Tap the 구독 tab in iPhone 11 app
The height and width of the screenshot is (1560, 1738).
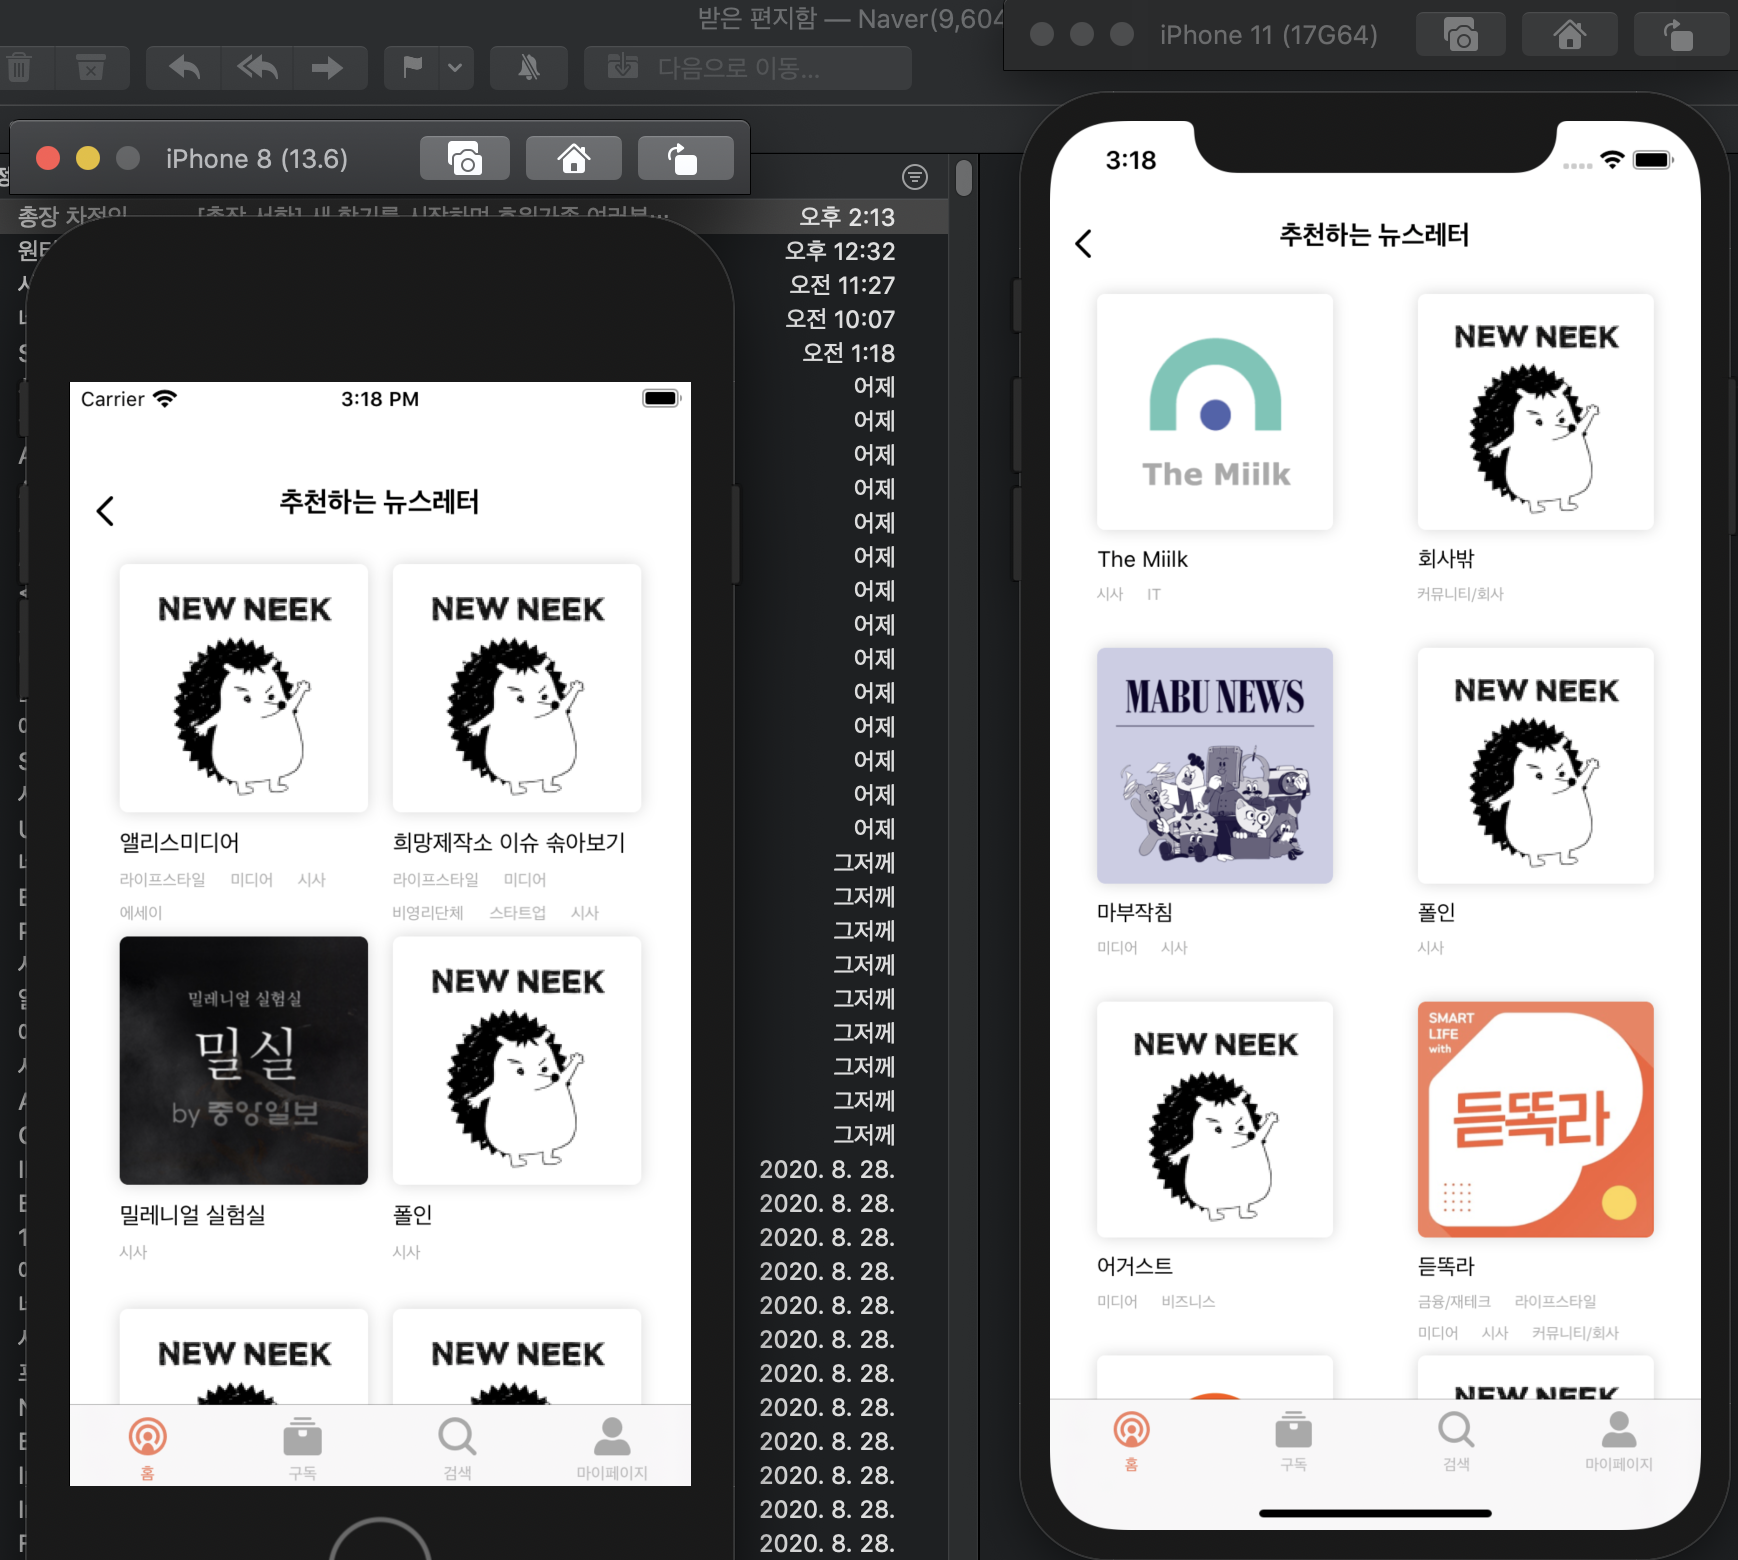[x=1293, y=1440]
